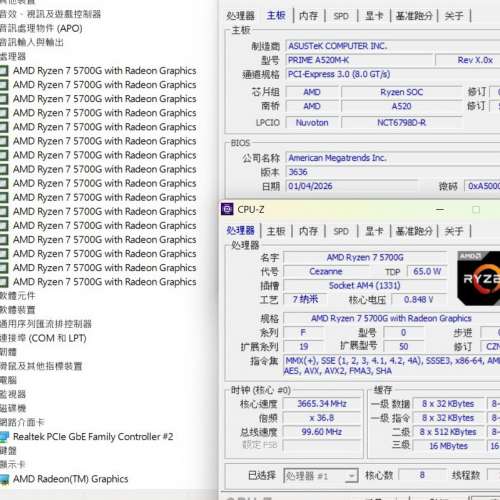Viewport: 500px width, 500px height.
Task: Click the Rev X.0x revision field
Action: (468, 60)
